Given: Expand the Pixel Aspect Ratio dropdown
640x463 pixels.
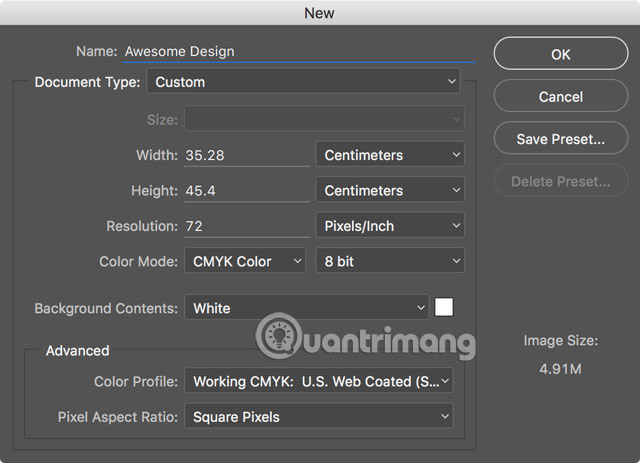Looking at the screenshot, I should click(318, 416).
